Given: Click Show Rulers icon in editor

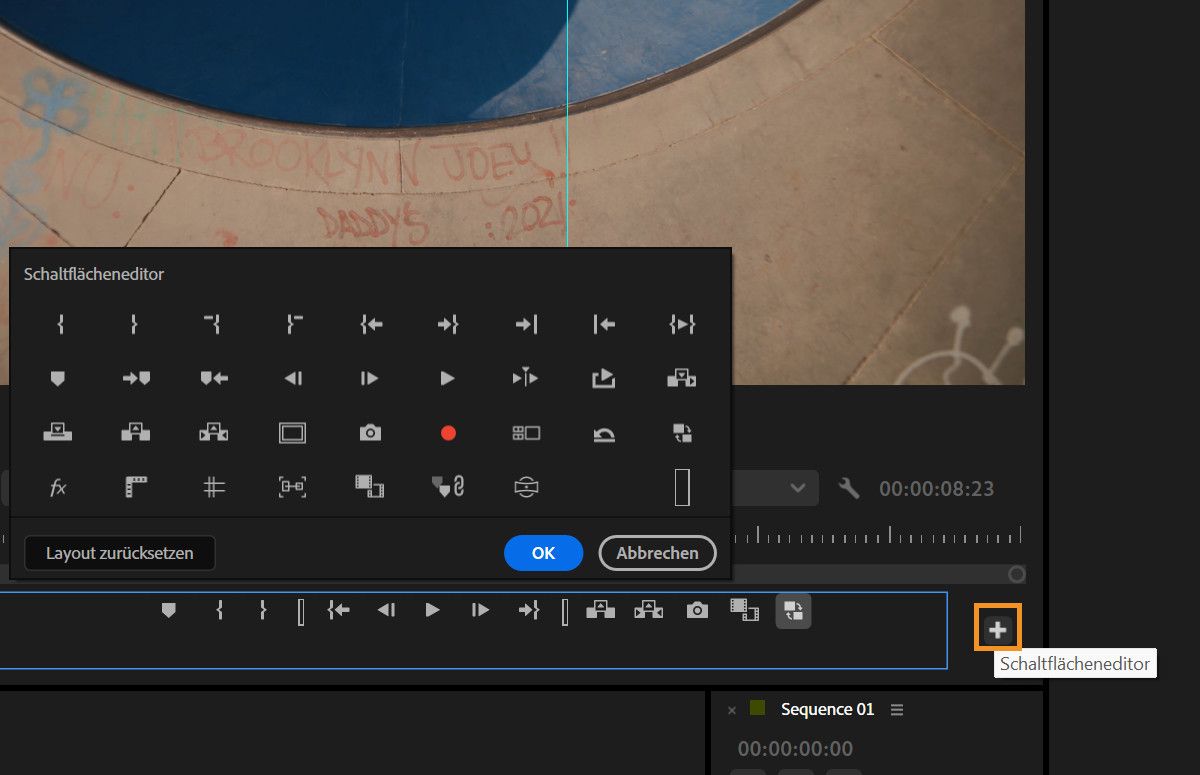Looking at the screenshot, I should [136, 487].
